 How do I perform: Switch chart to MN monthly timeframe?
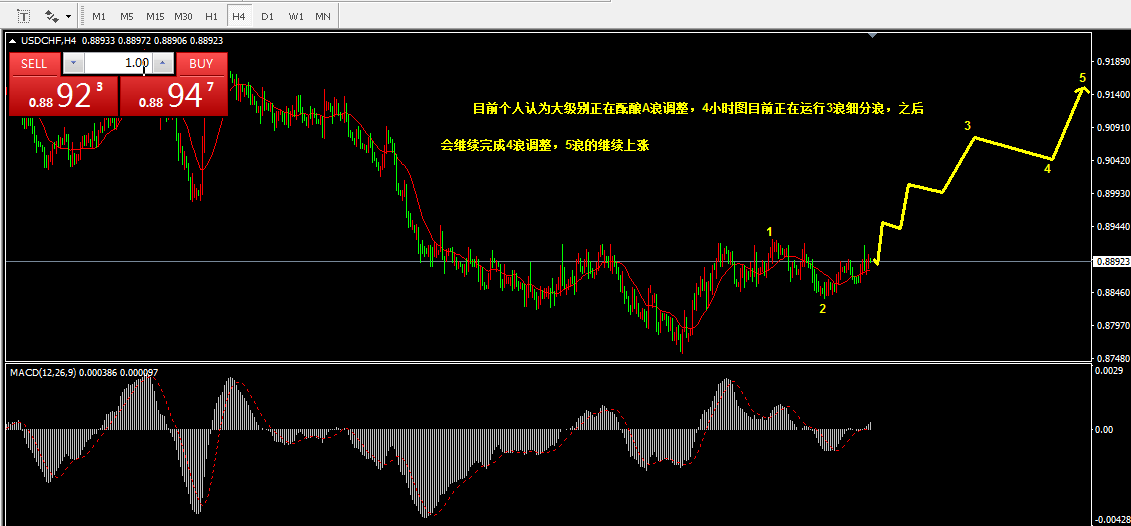322,15
